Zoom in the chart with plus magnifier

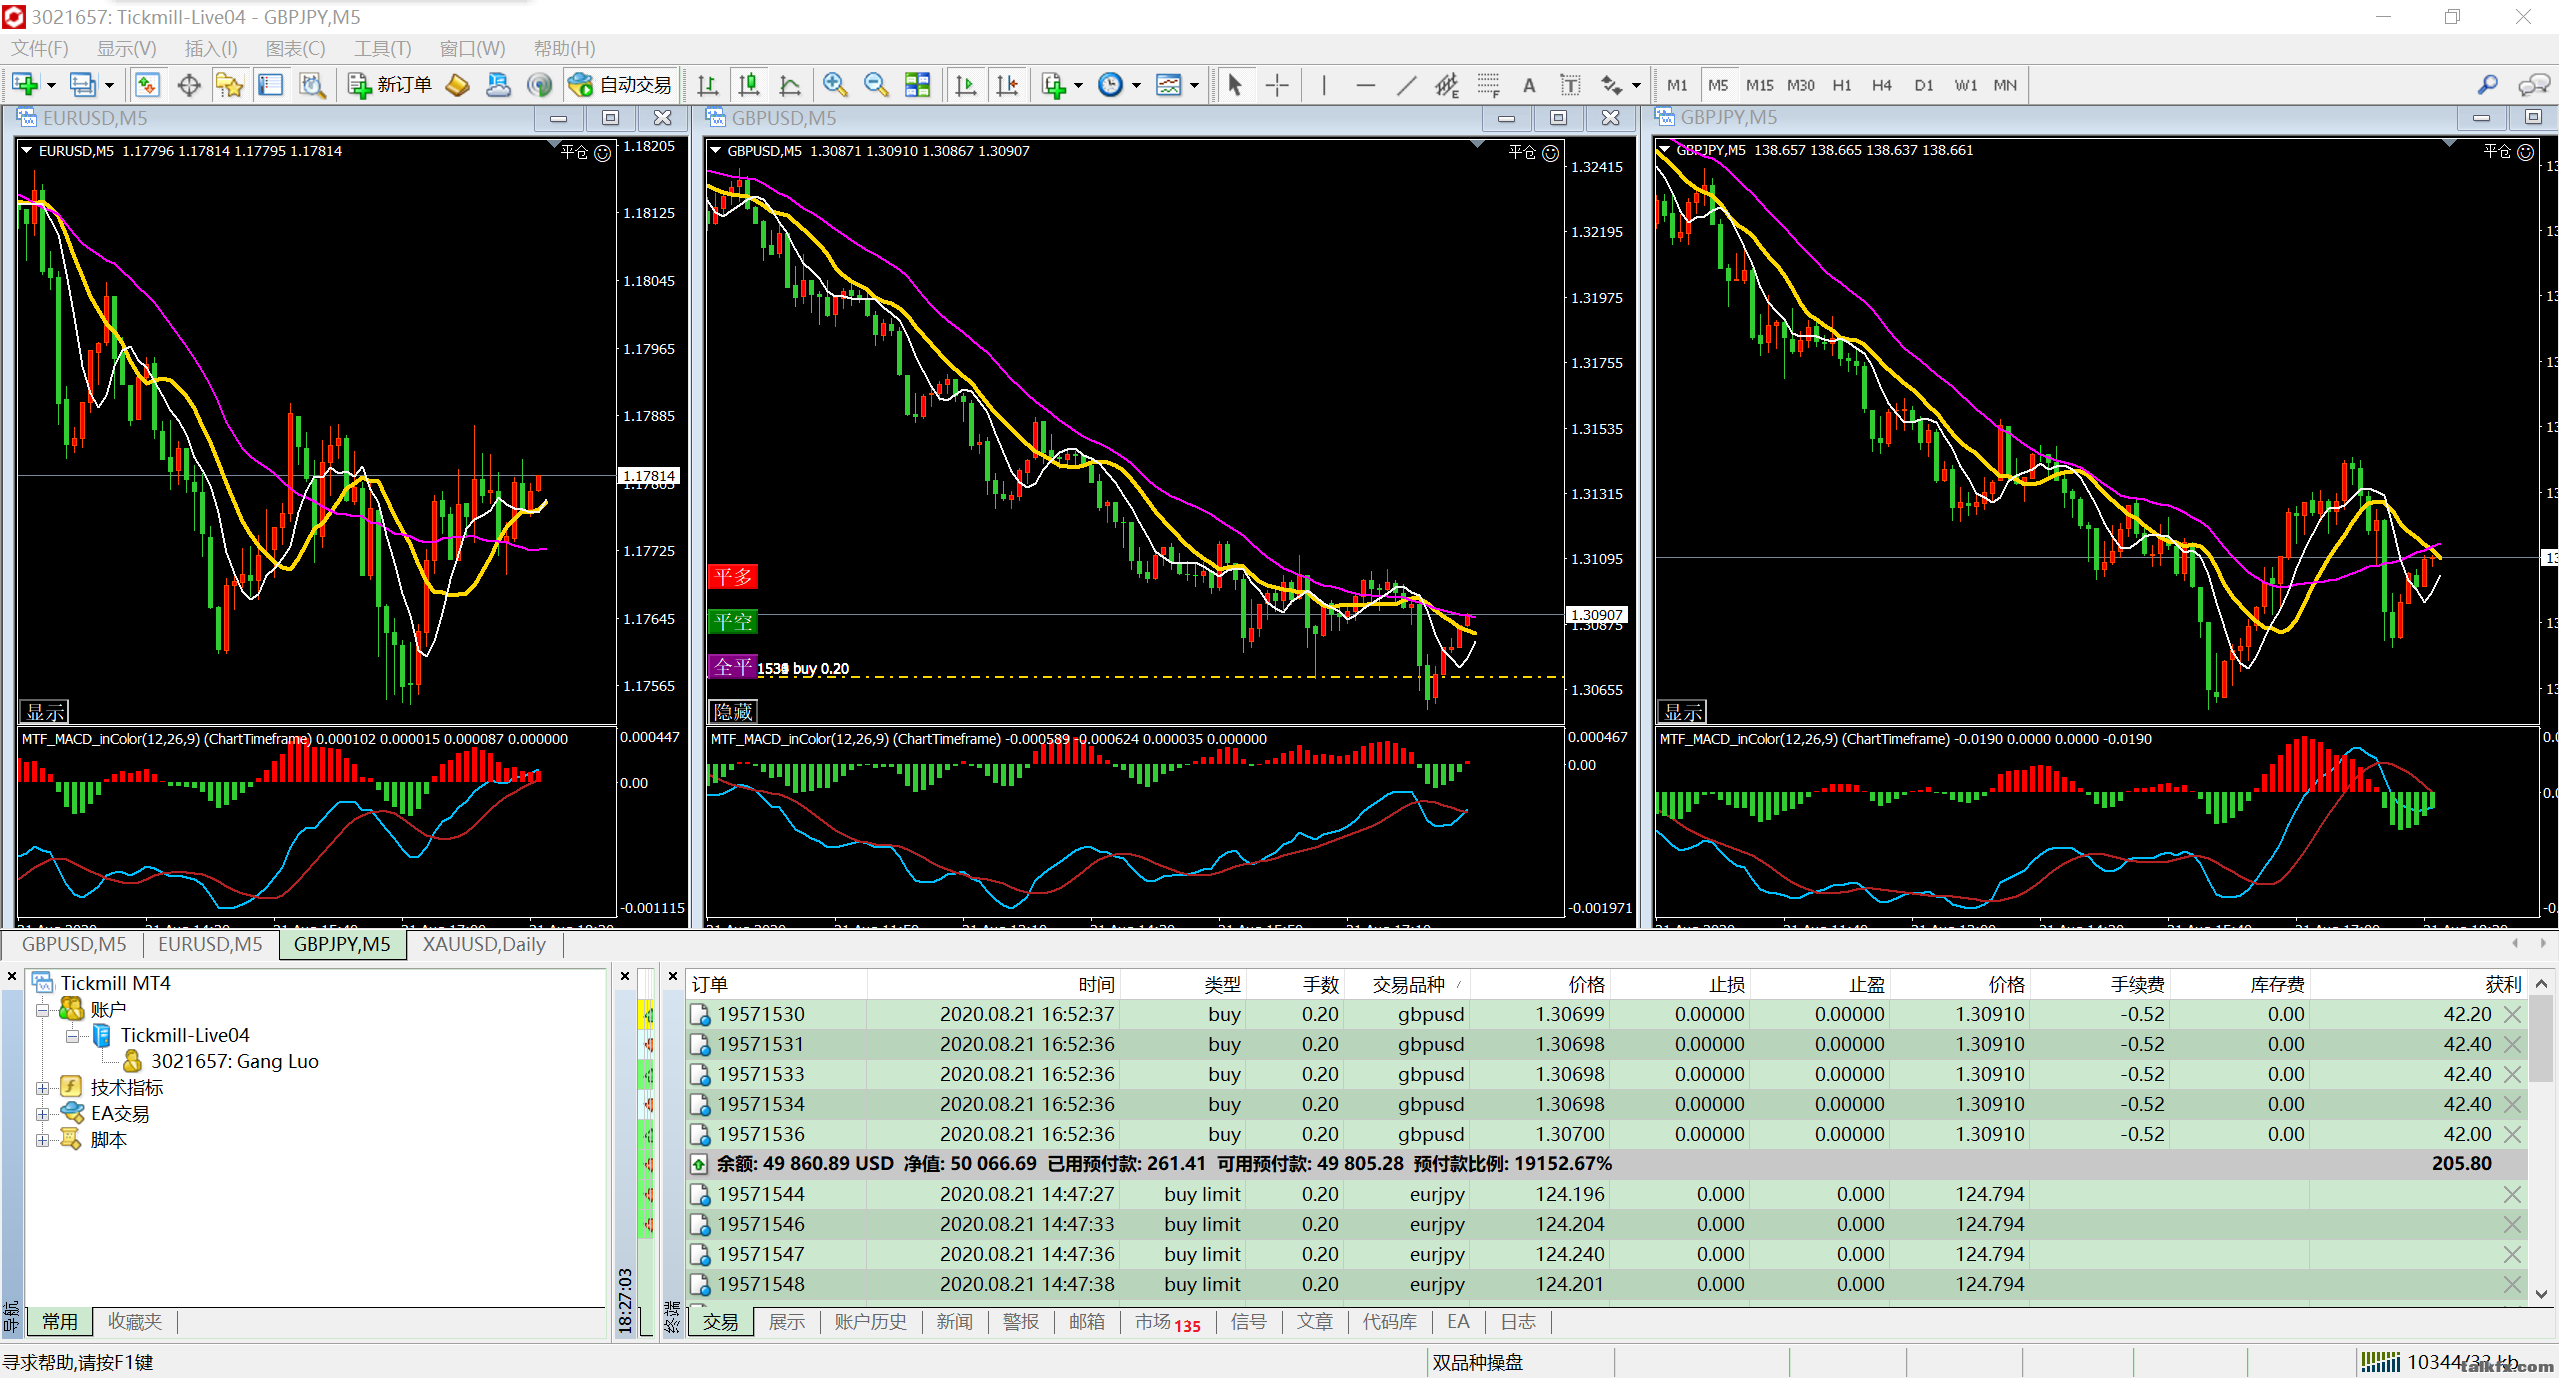[x=835, y=85]
